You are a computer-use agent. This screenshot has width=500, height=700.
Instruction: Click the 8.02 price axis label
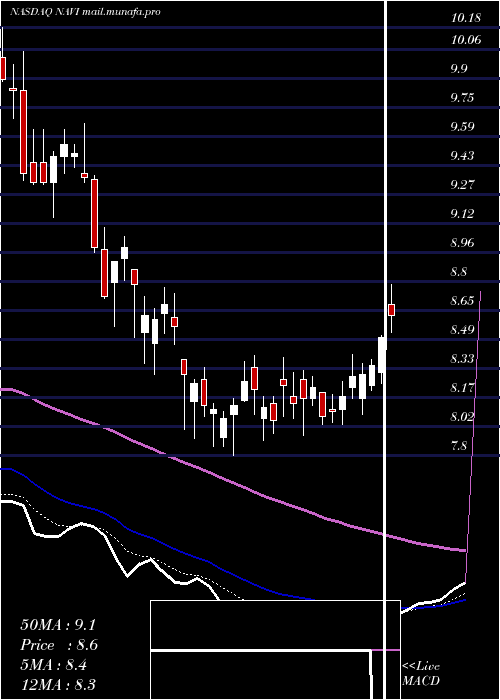[462, 417]
